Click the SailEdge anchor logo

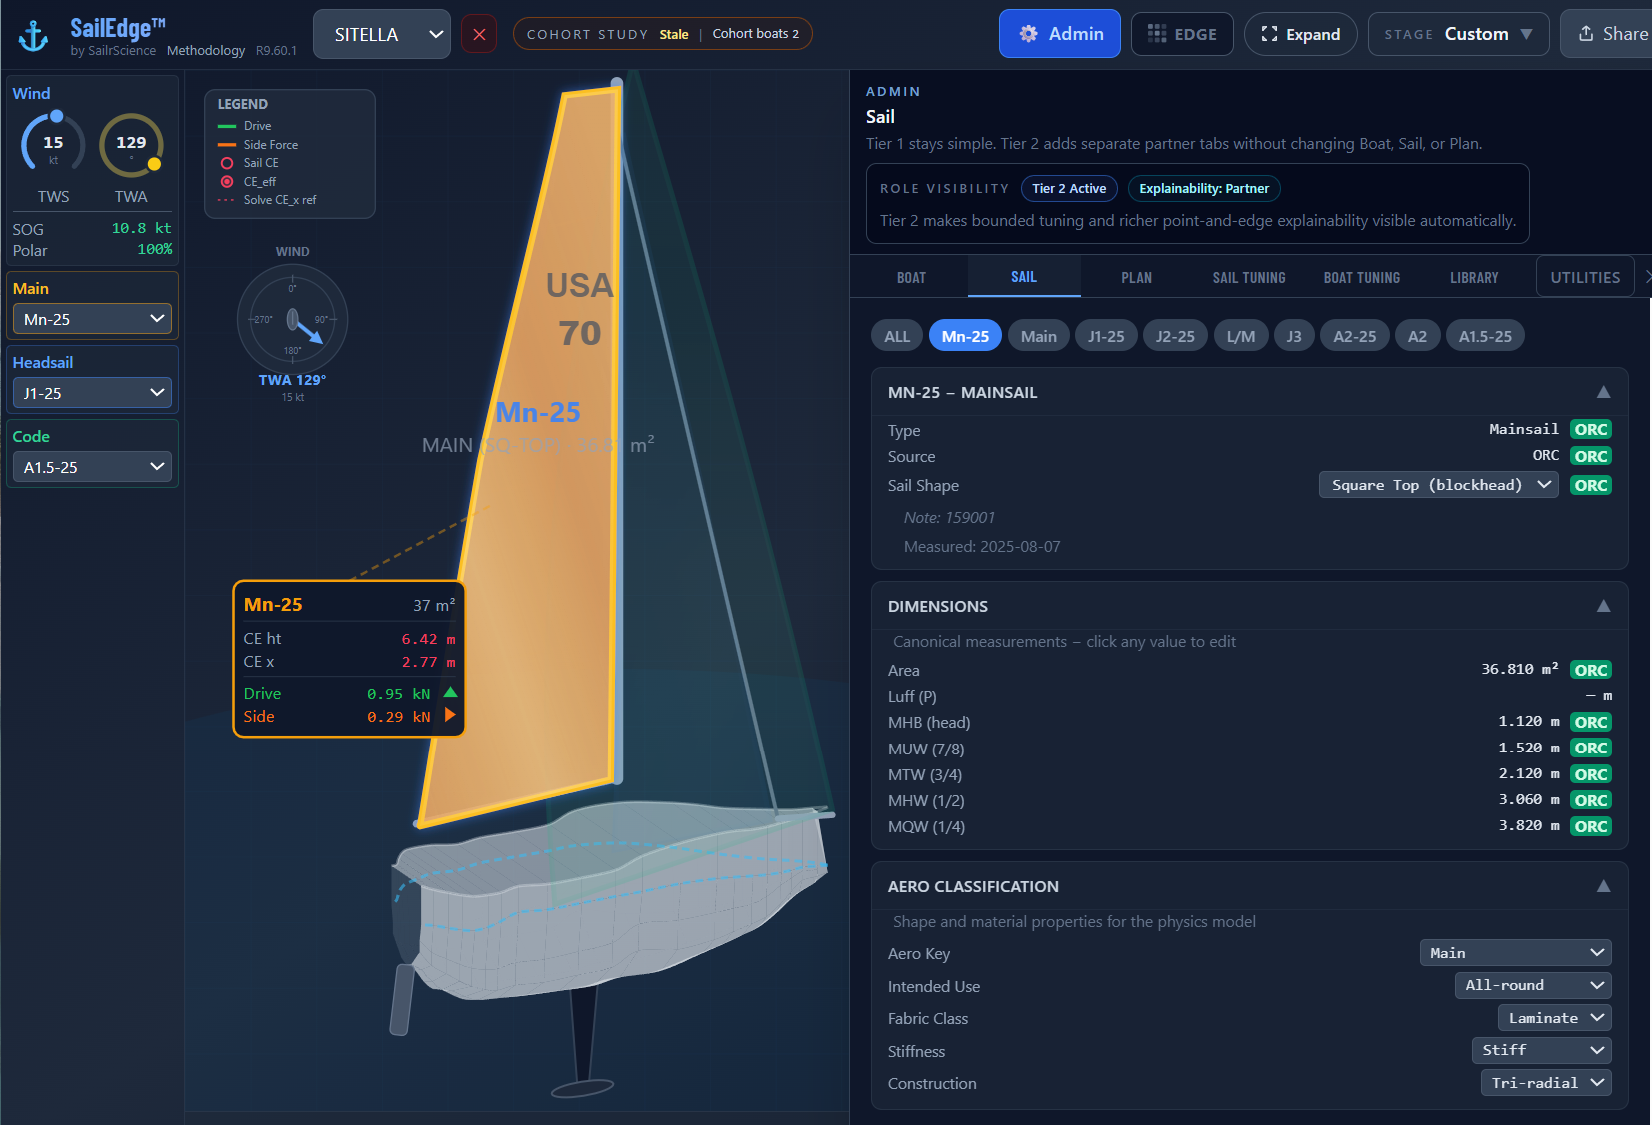[33, 33]
